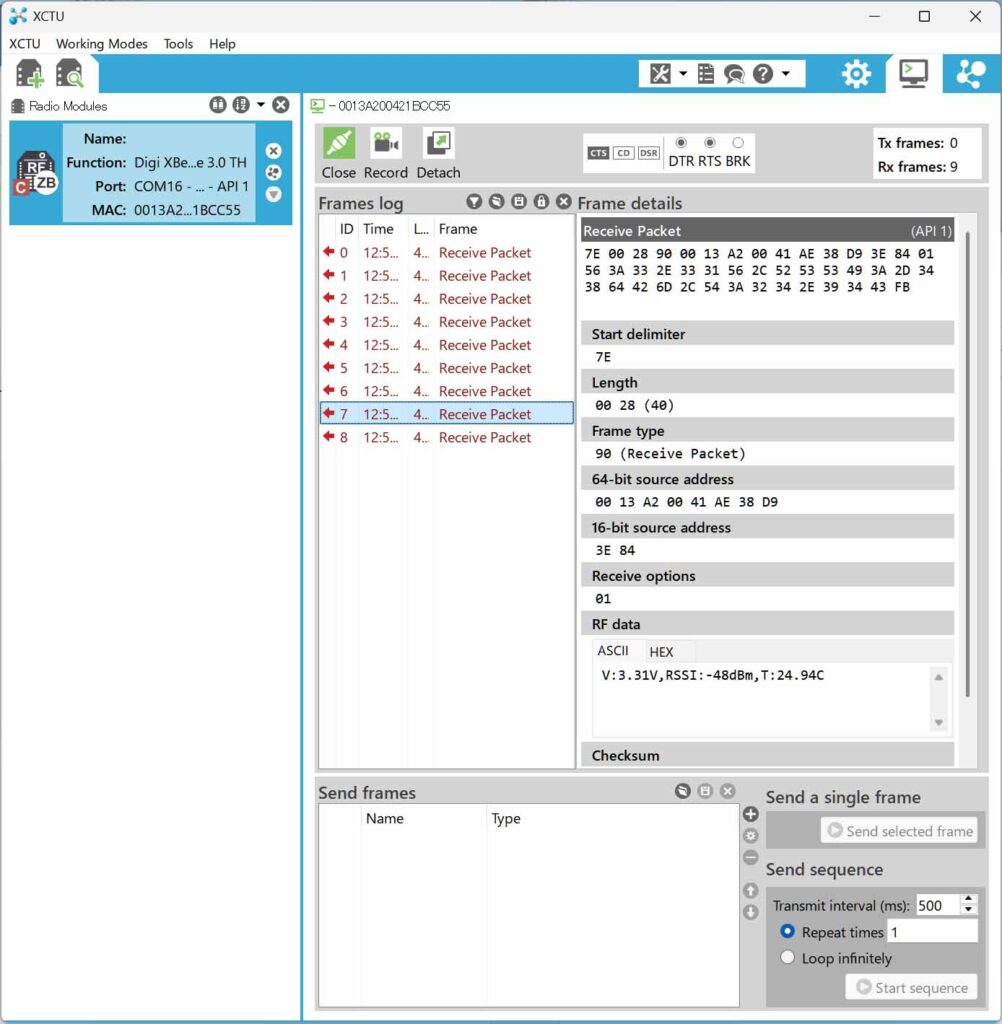
Task: Expand COM16 module details arrow
Action: (274, 194)
